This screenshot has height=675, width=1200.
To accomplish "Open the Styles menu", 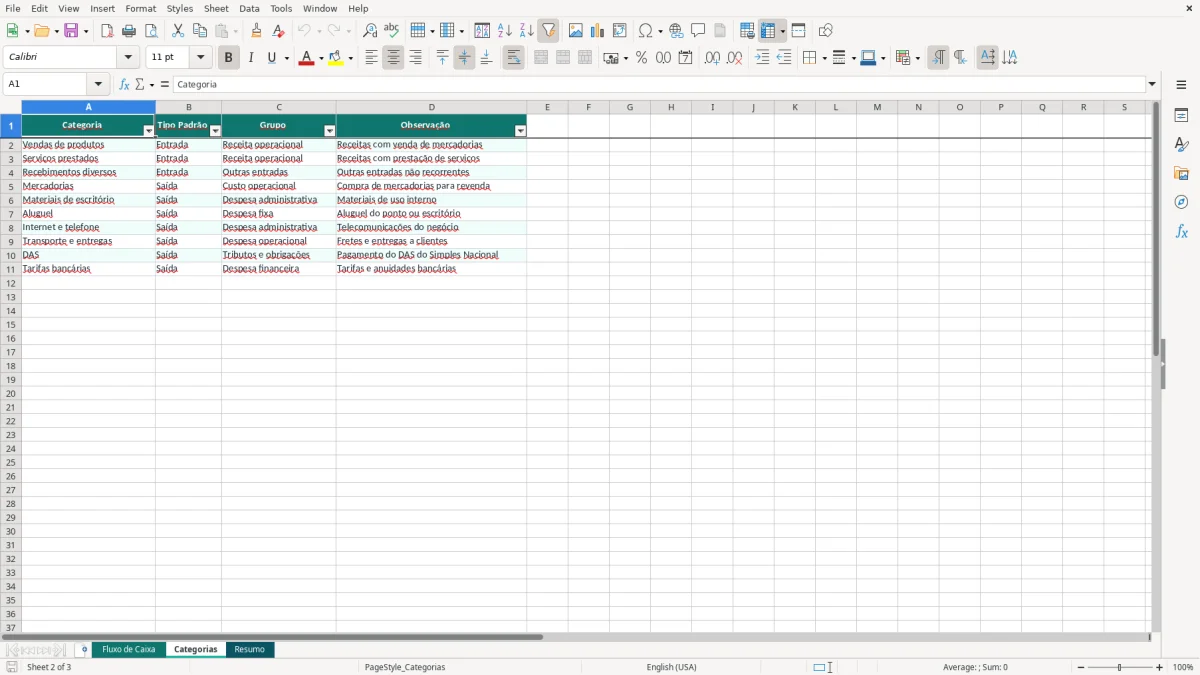I will pyautogui.click(x=180, y=8).
